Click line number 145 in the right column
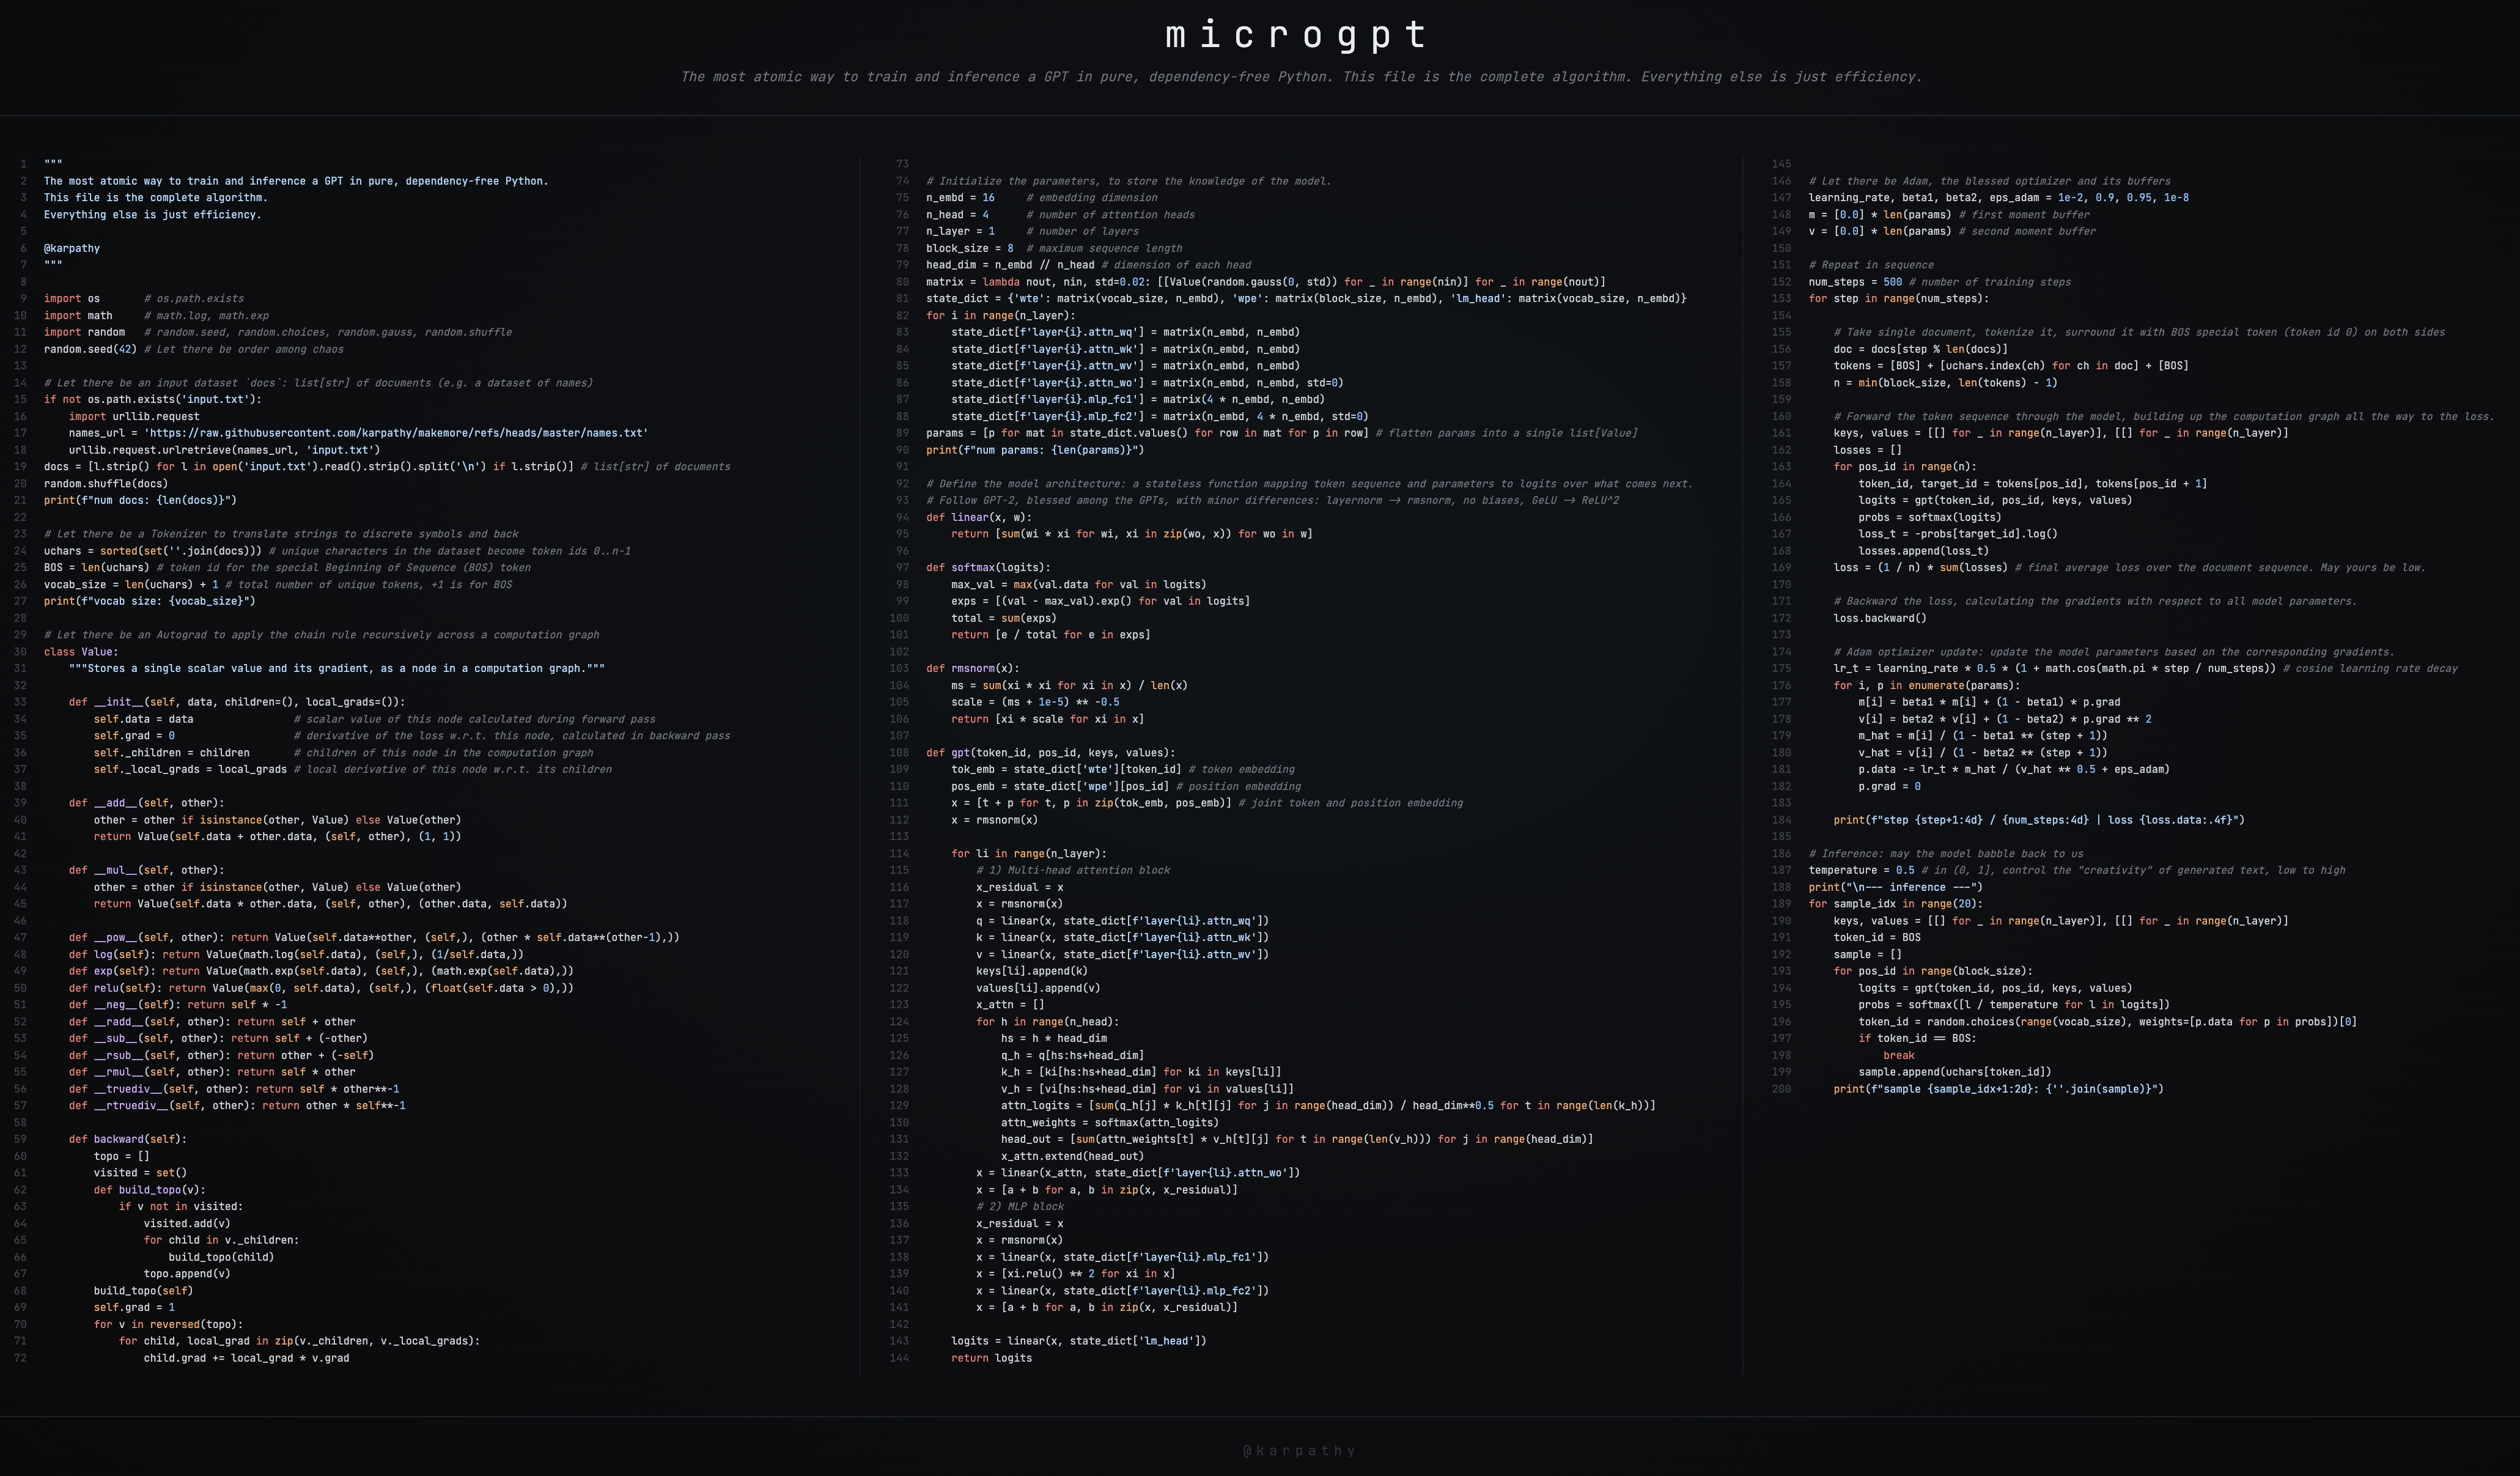The width and height of the screenshot is (2520, 1476). click(1782, 163)
